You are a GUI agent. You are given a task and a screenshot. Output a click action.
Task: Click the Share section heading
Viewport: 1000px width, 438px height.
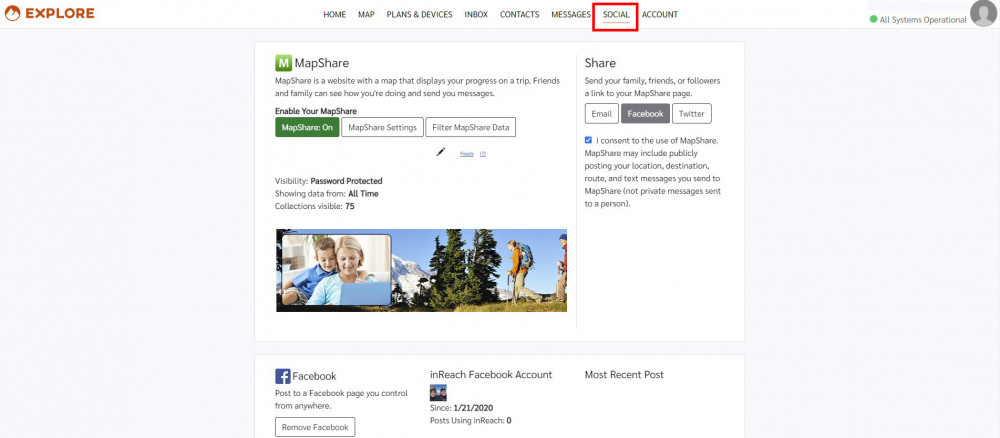coord(600,63)
